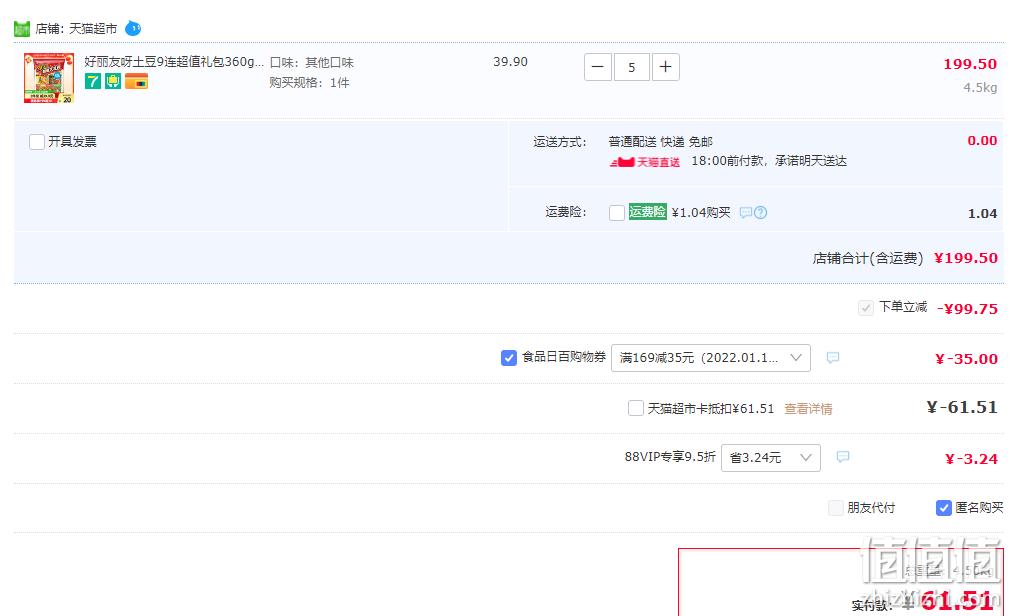The height and width of the screenshot is (616, 1010).
Task: Open the blue Wangwang chat icon
Action: pos(133,28)
